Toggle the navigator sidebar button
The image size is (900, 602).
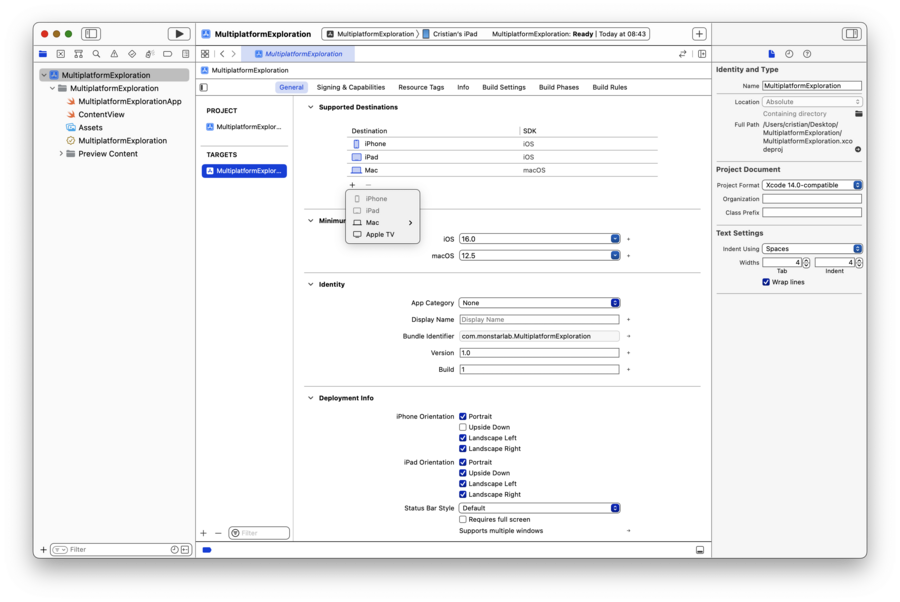tap(91, 34)
